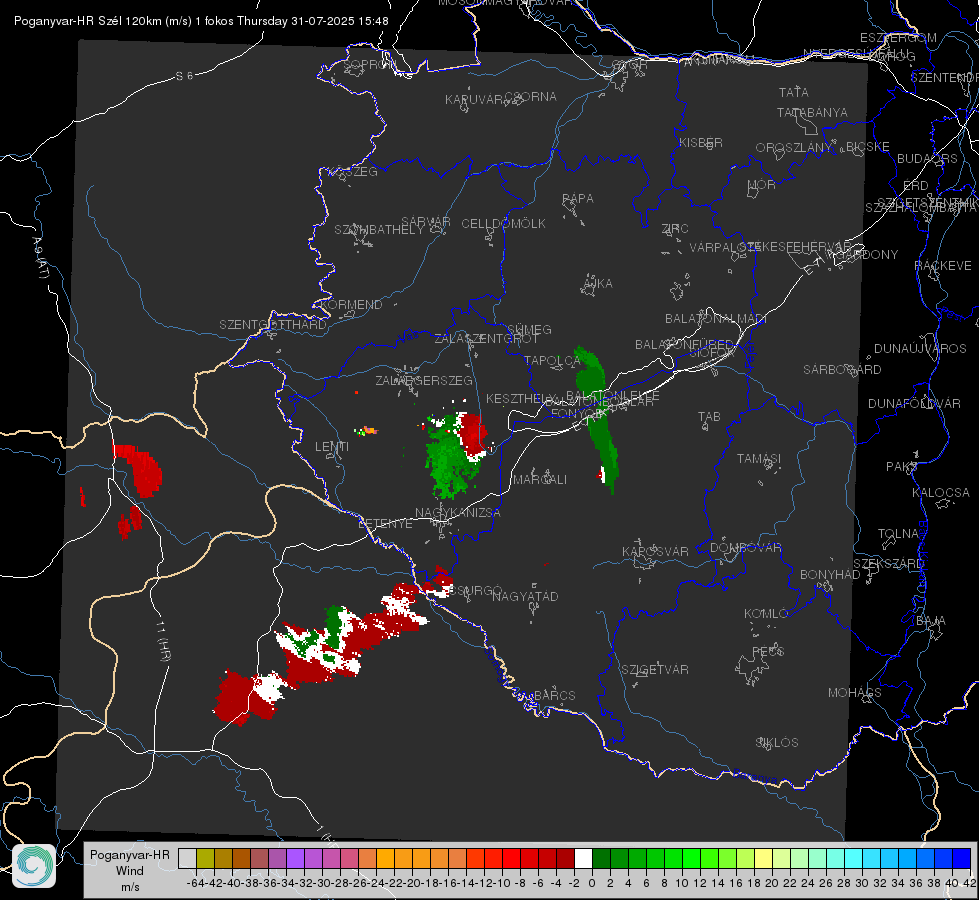The height and width of the screenshot is (900, 979).
Task: Pick the purple swatch between -34 and -32
Action: pos(295,859)
